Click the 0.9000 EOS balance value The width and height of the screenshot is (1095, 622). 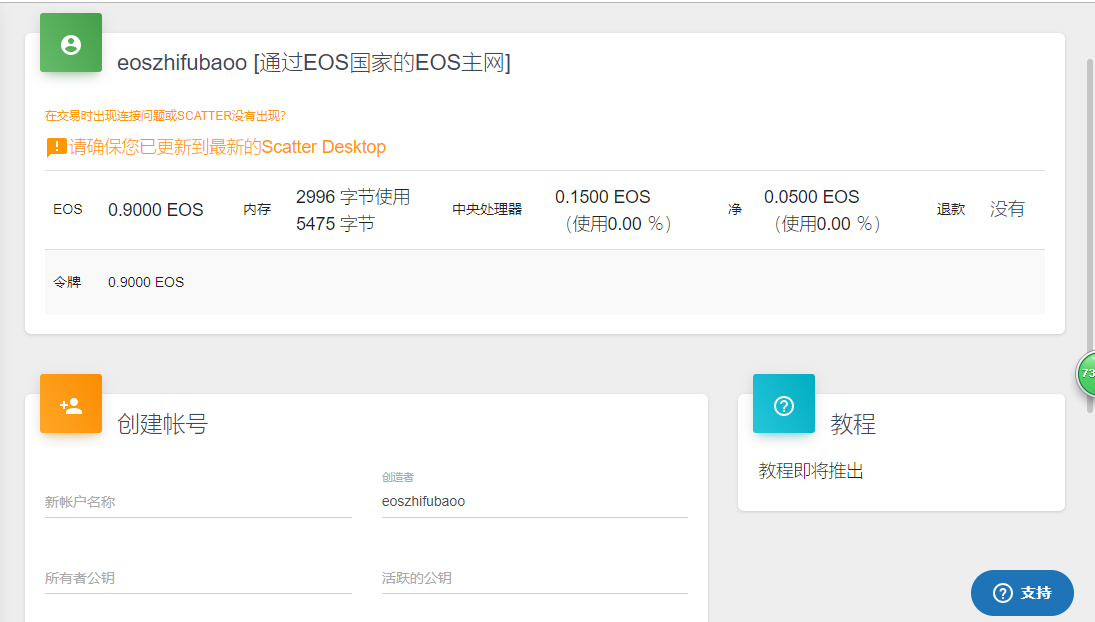click(x=156, y=209)
